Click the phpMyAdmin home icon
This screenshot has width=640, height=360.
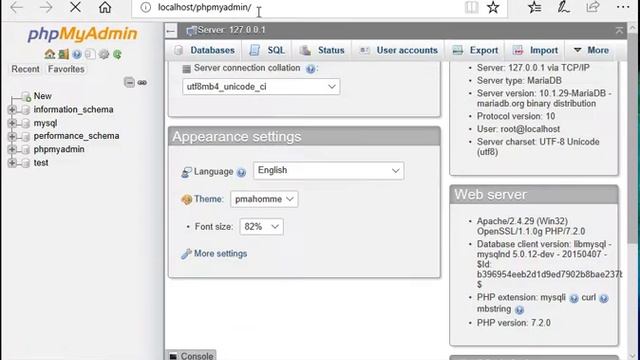[x=49, y=54]
